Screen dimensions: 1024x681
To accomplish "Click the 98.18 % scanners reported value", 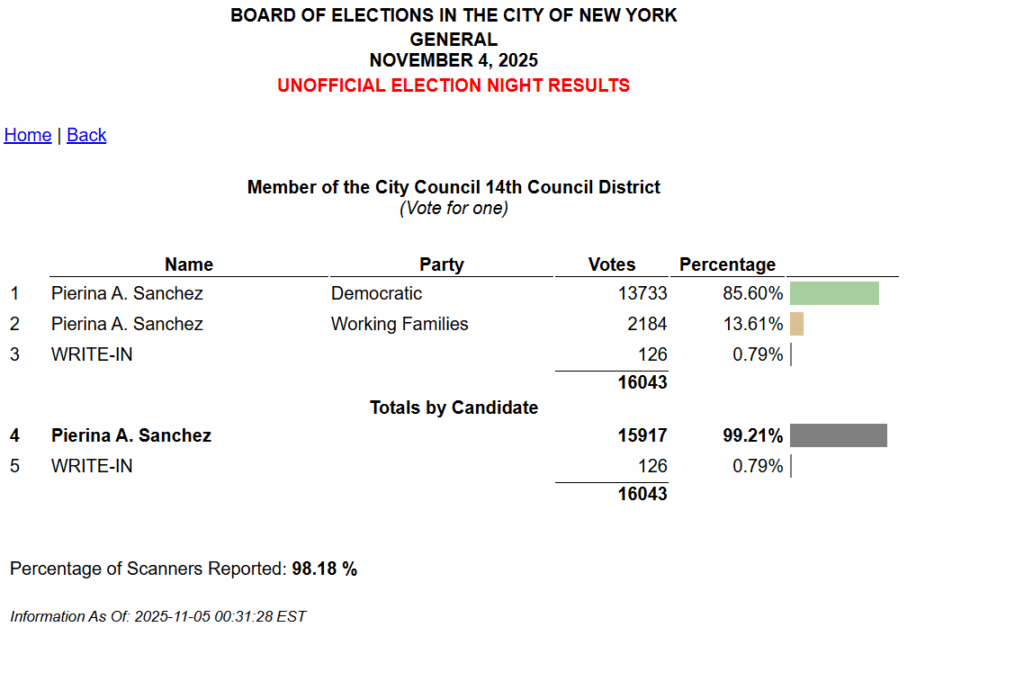I will point(324,569).
